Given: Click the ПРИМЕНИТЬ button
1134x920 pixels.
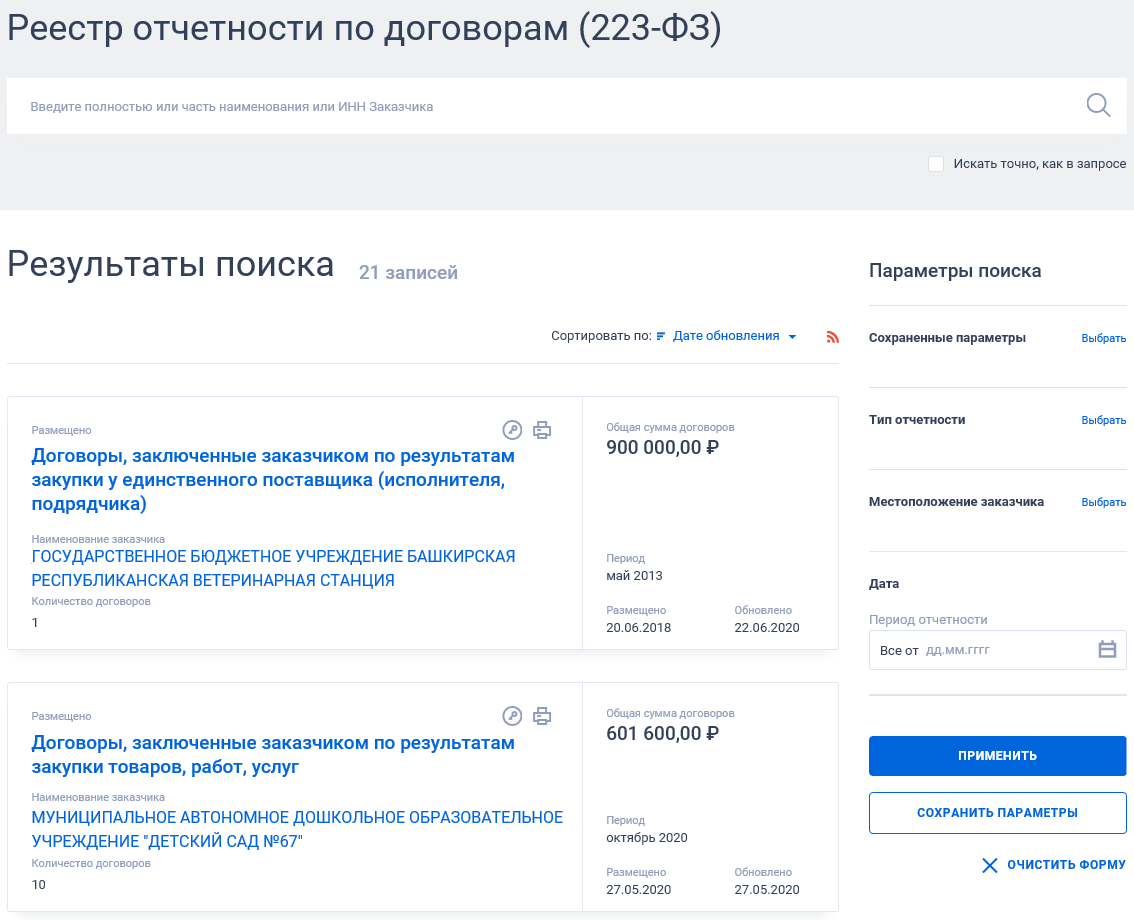Looking at the screenshot, I should coord(997,756).
